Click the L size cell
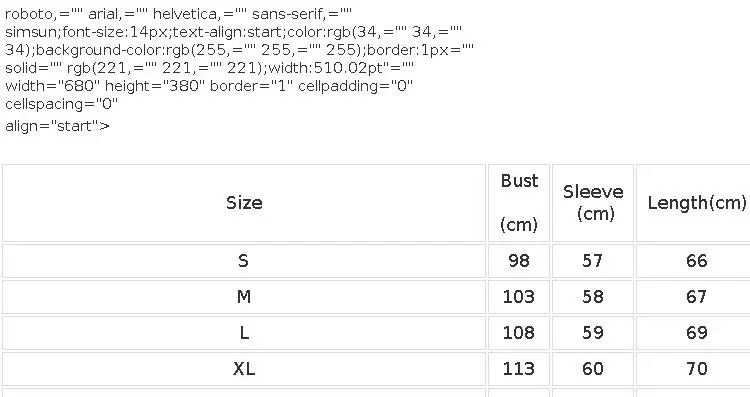The width and height of the screenshot is (750, 397). pos(244,333)
